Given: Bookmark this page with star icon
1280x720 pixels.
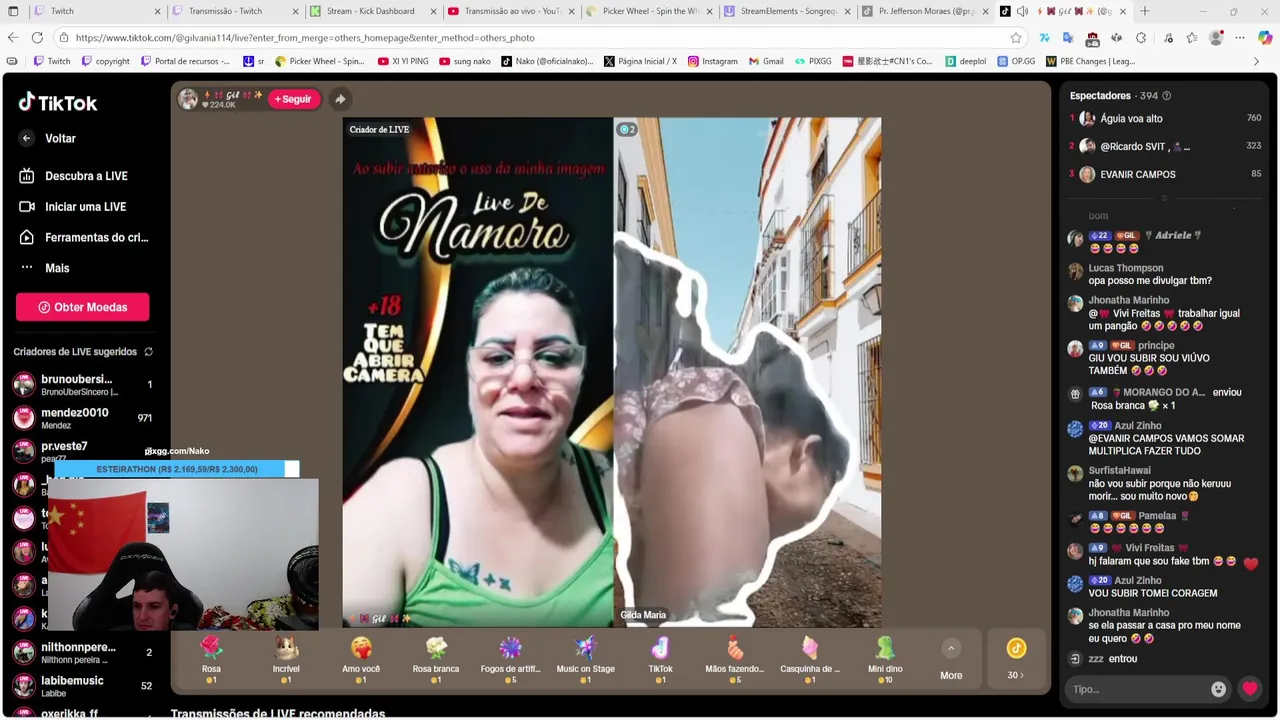Looking at the screenshot, I should point(1016,37).
